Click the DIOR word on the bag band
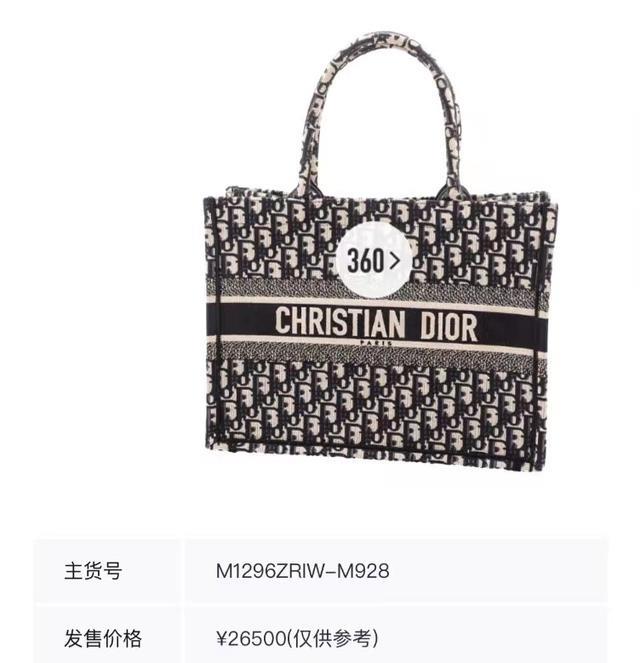This screenshot has width=640, height=663. tap(449, 326)
